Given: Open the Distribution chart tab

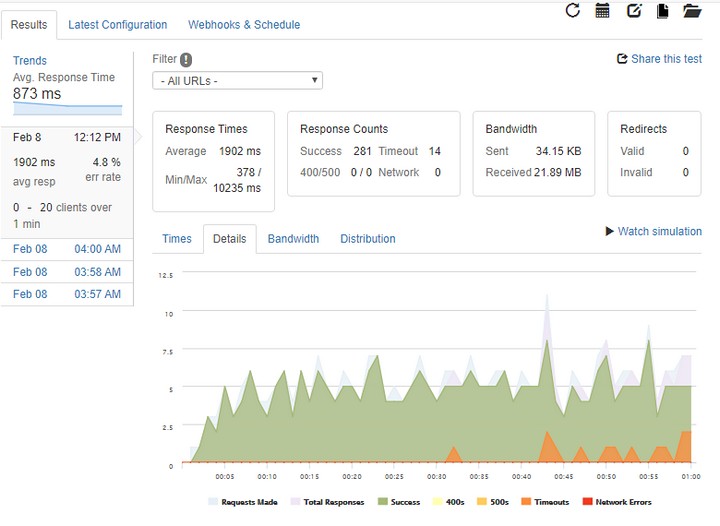Looking at the screenshot, I should [x=367, y=239].
